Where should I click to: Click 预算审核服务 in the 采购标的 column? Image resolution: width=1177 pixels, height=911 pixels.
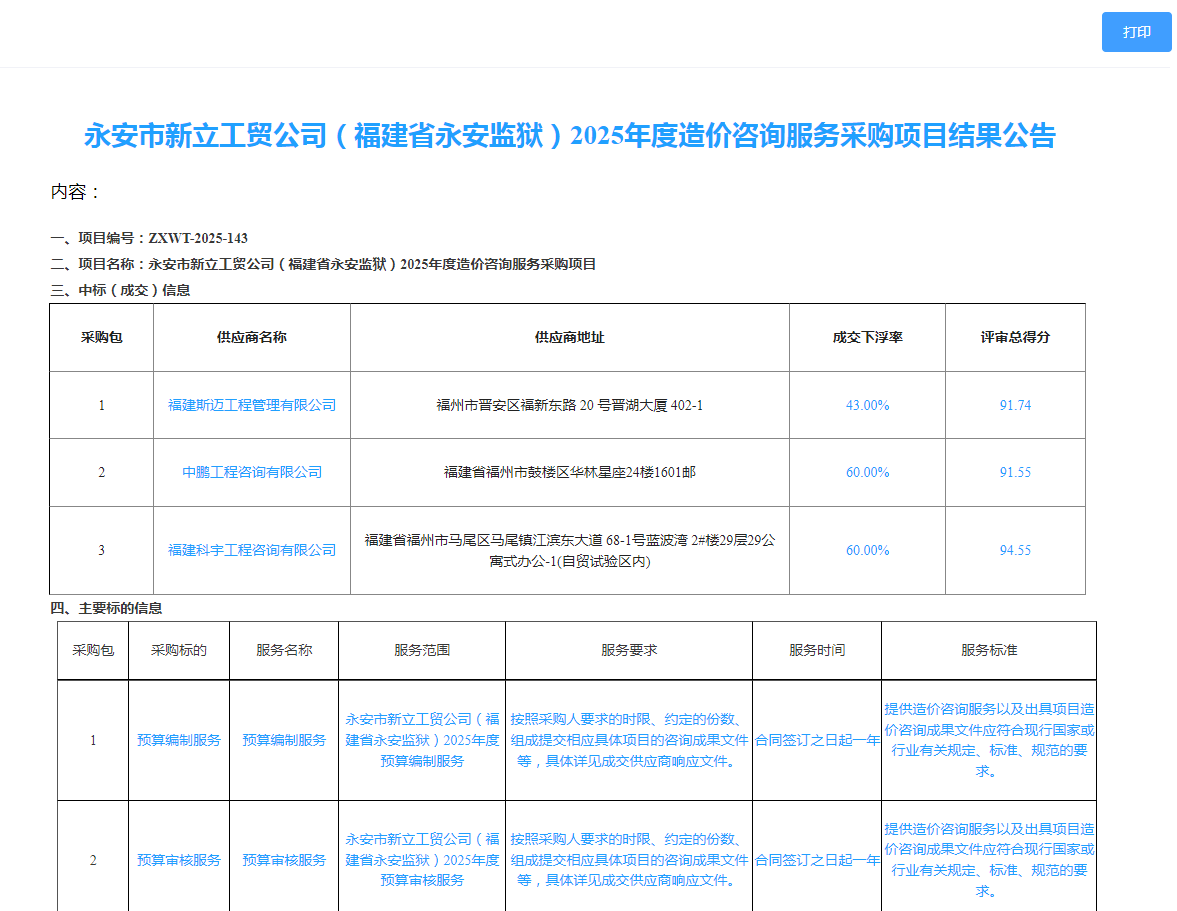click(179, 861)
